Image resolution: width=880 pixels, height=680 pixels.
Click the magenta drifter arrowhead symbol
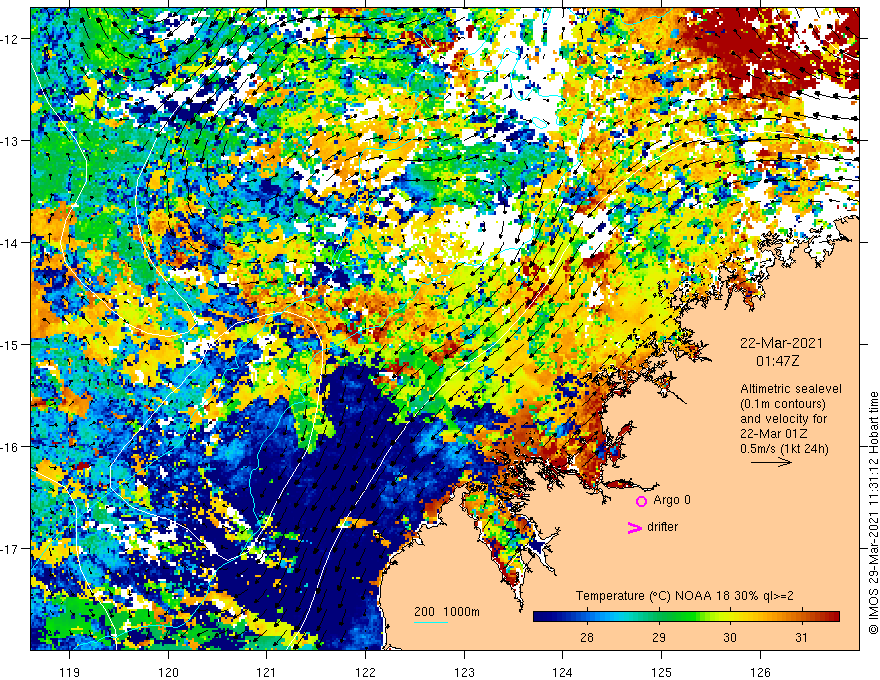(634, 527)
